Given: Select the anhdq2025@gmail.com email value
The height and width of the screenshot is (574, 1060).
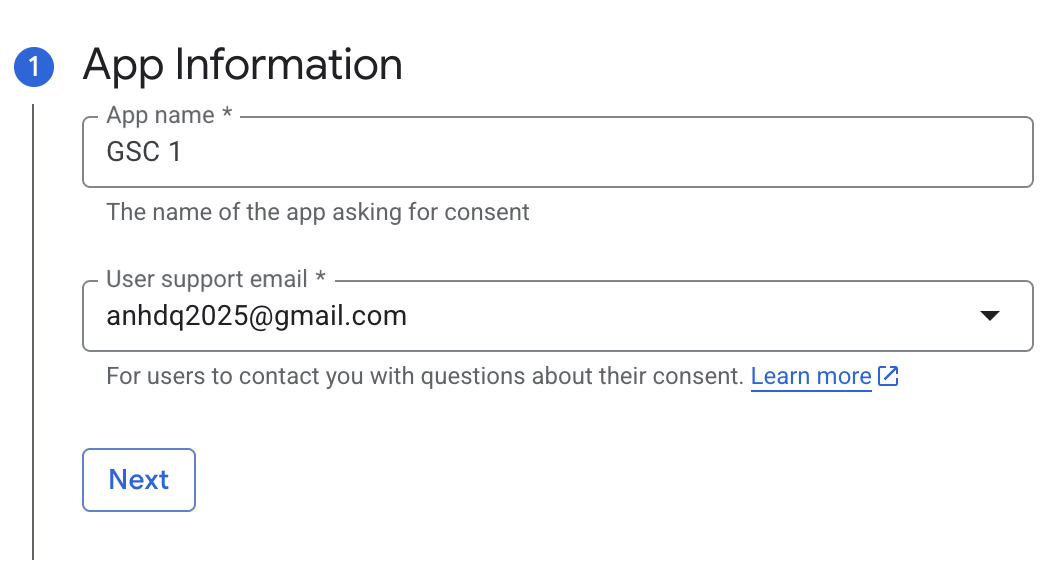Looking at the screenshot, I should (x=257, y=316).
